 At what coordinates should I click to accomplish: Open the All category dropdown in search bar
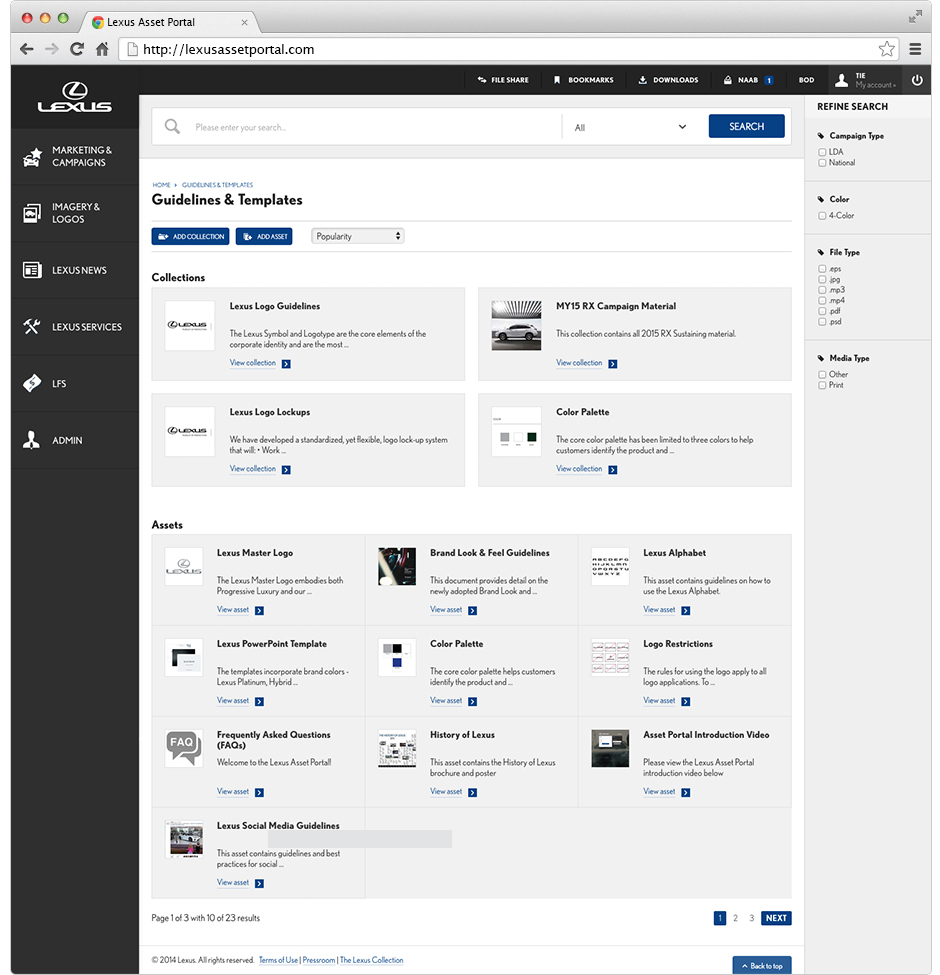[630, 127]
